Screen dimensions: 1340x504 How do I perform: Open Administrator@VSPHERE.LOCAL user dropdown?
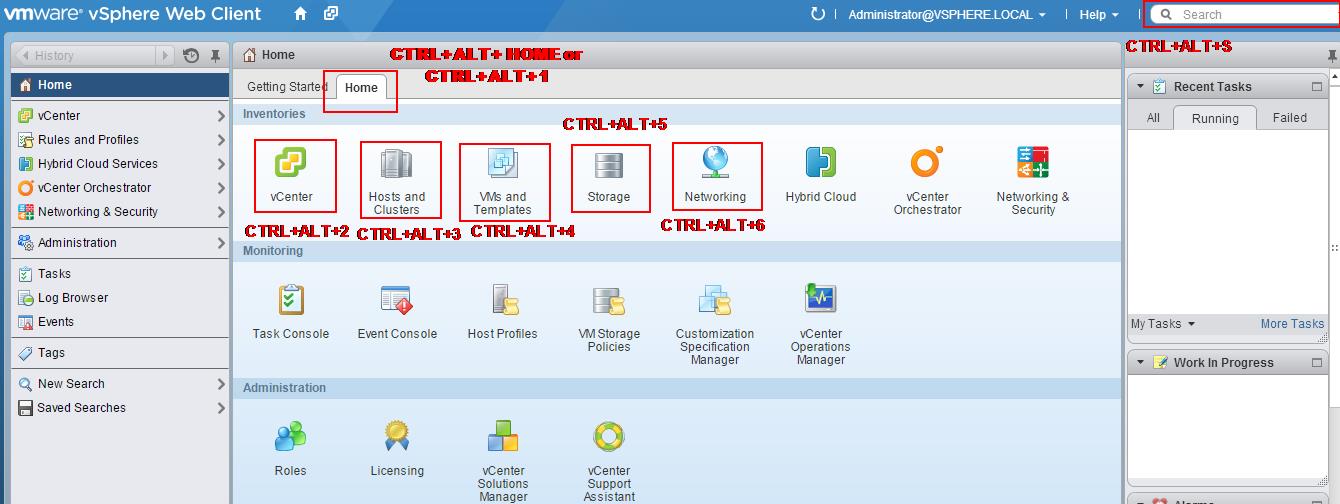pyautogui.click(x=947, y=15)
